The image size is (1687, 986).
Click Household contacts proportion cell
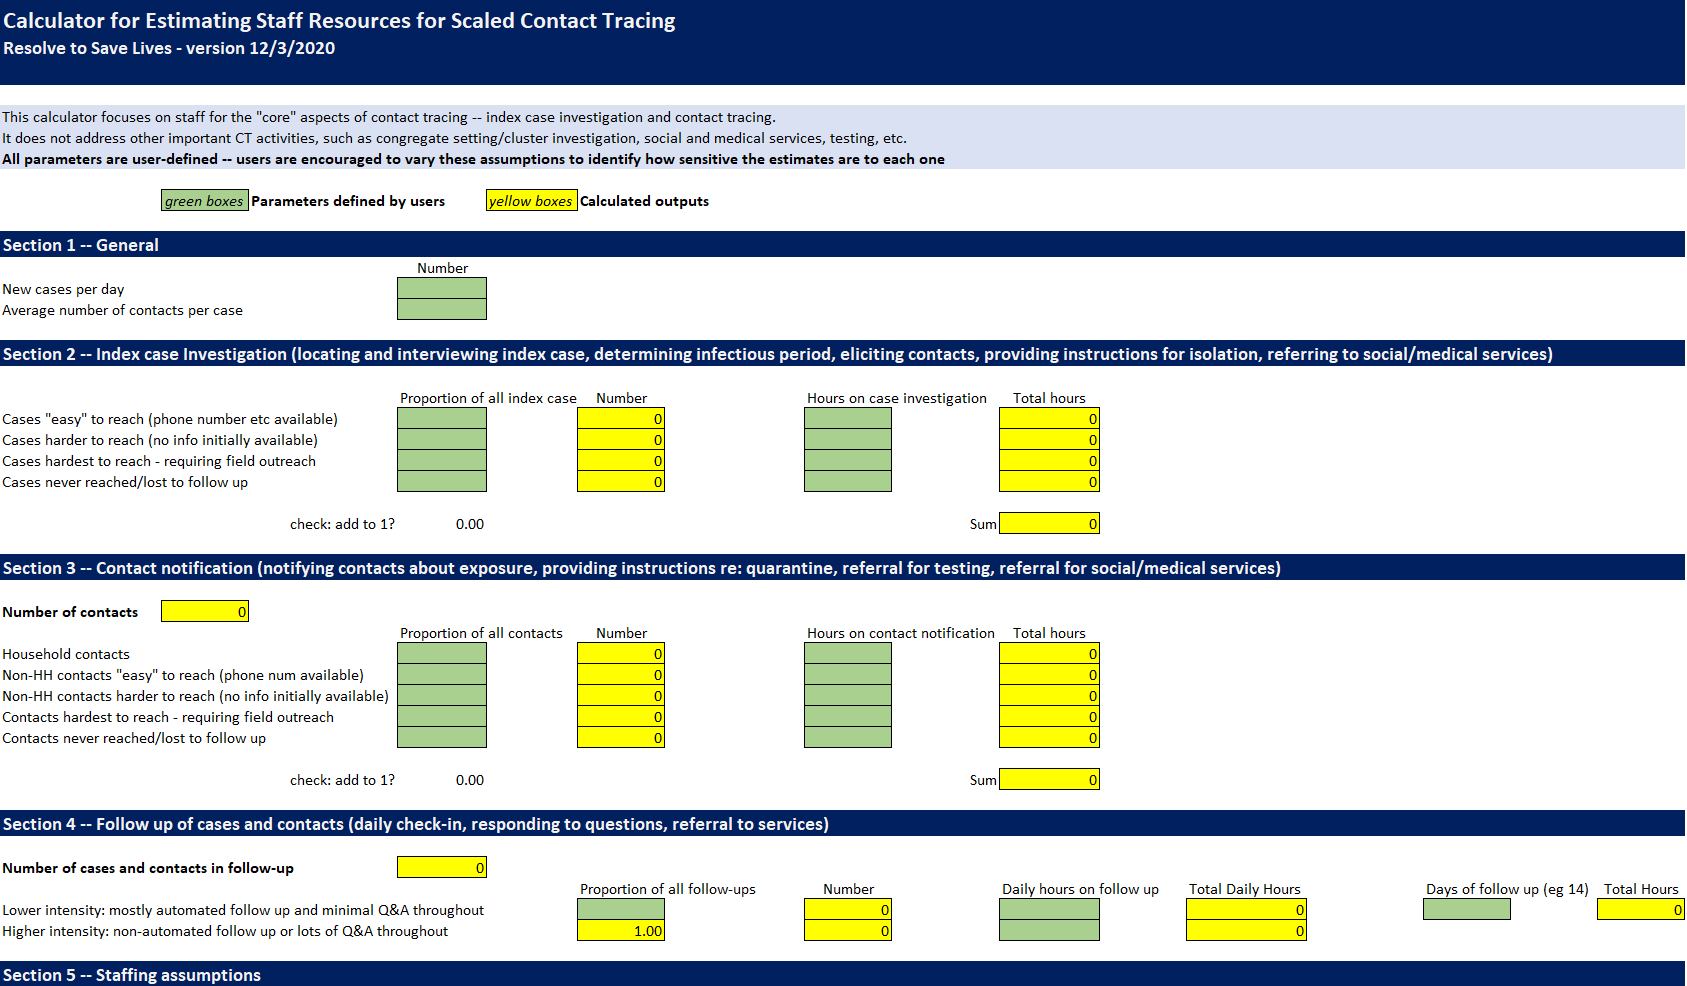(441, 653)
